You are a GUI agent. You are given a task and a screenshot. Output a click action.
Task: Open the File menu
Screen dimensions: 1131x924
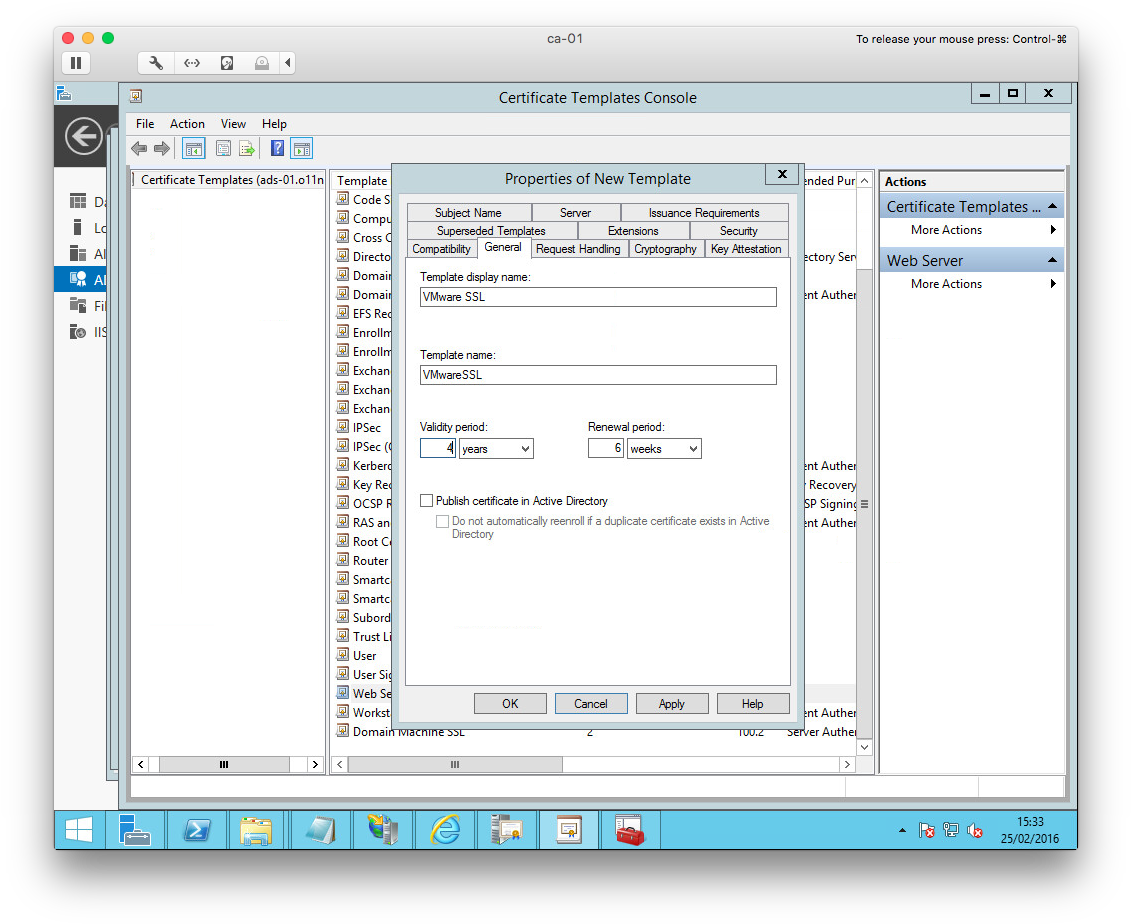click(145, 124)
